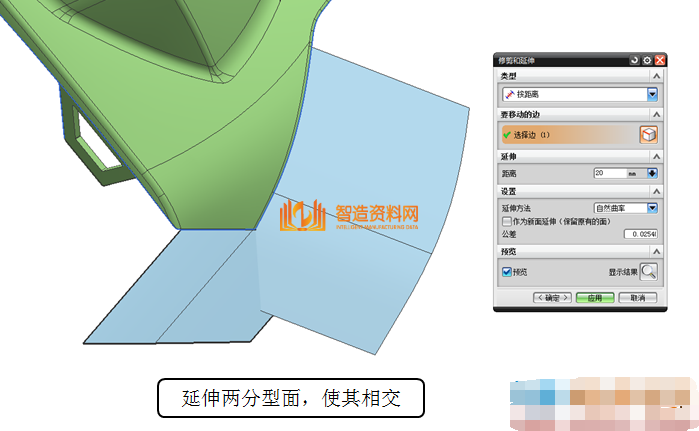Open the 按距离 type dropdown
699x431 pixels.
(x=652, y=94)
